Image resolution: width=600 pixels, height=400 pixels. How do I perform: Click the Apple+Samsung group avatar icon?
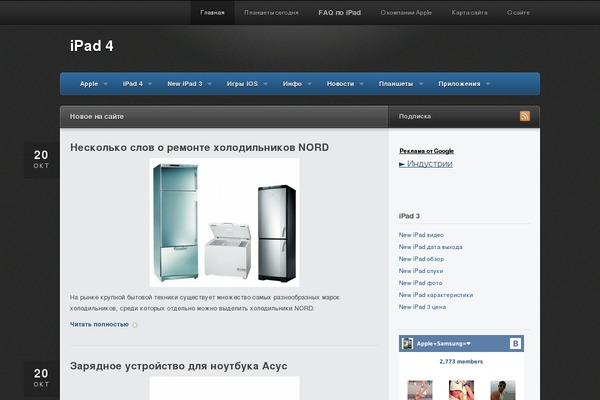407,343
